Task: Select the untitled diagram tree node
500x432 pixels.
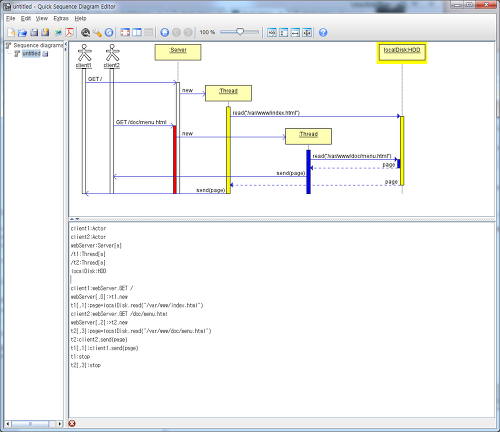Action: pyautogui.click(x=31, y=54)
